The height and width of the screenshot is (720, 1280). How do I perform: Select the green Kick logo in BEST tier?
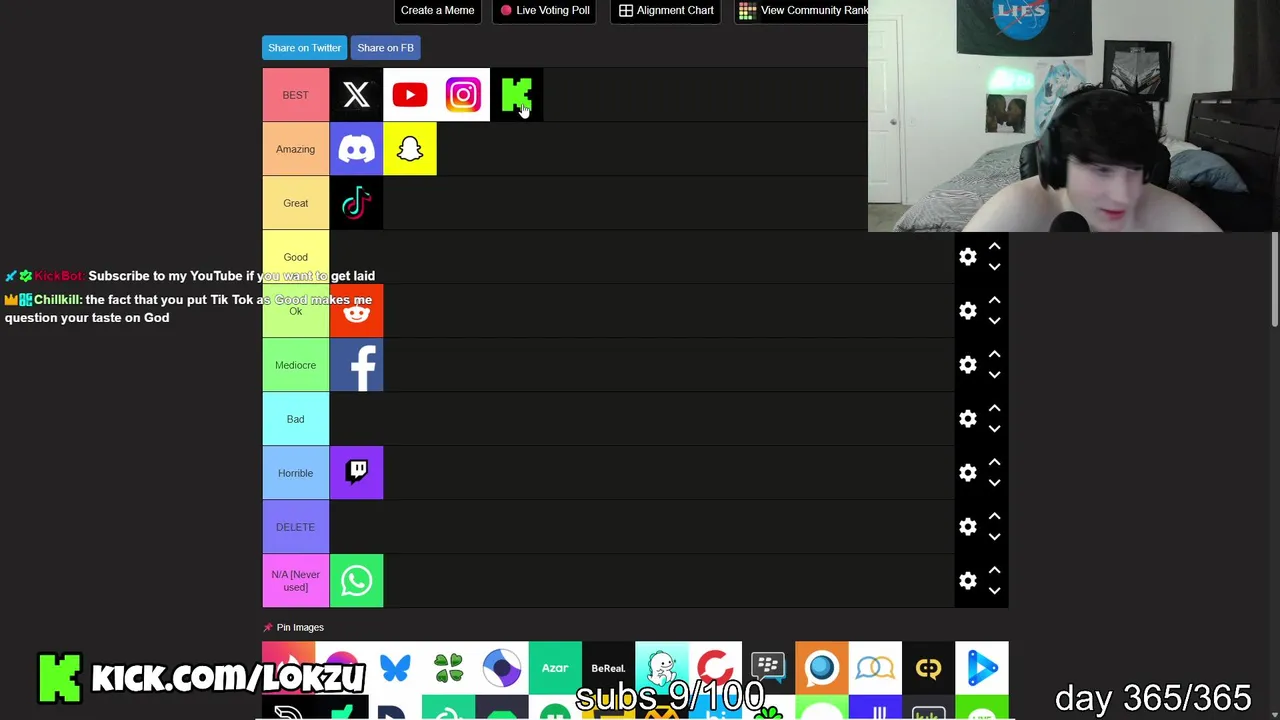(517, 95)
